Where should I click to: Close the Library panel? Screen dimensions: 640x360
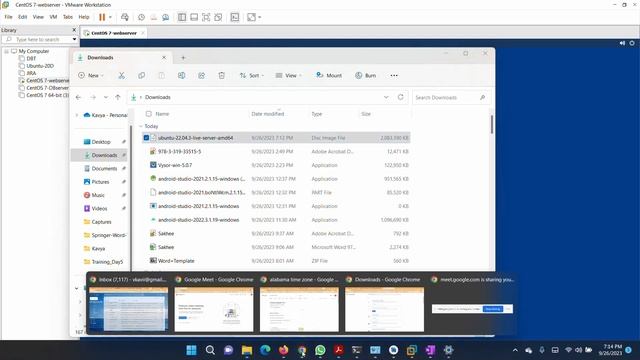[74, 30]
